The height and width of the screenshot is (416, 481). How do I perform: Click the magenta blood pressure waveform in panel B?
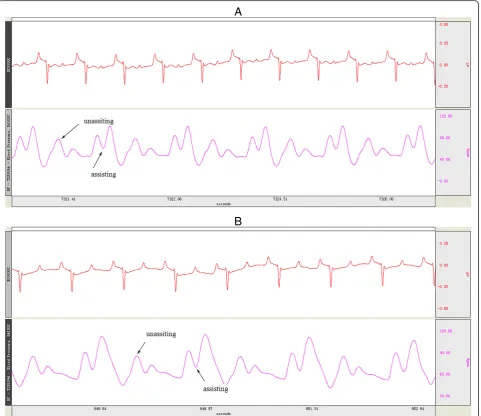click(x=223, y=362)
